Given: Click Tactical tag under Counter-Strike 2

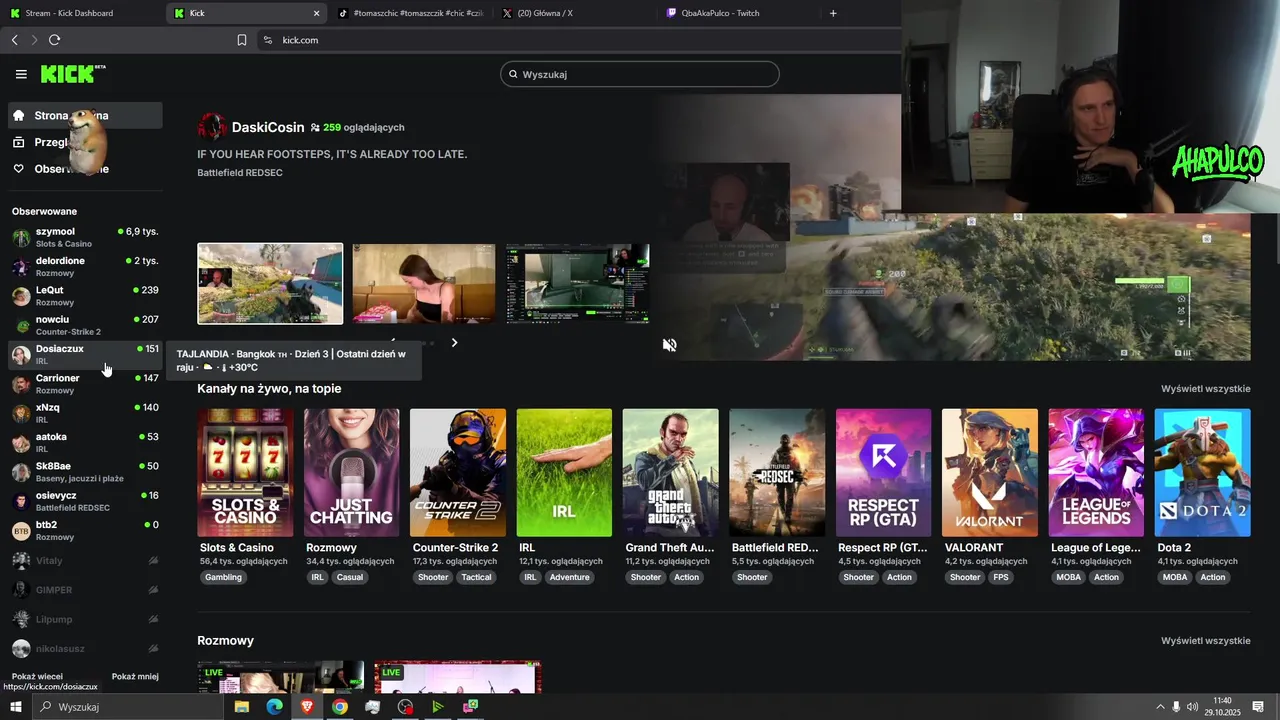Looking at the screenshot, I should 477,577.
